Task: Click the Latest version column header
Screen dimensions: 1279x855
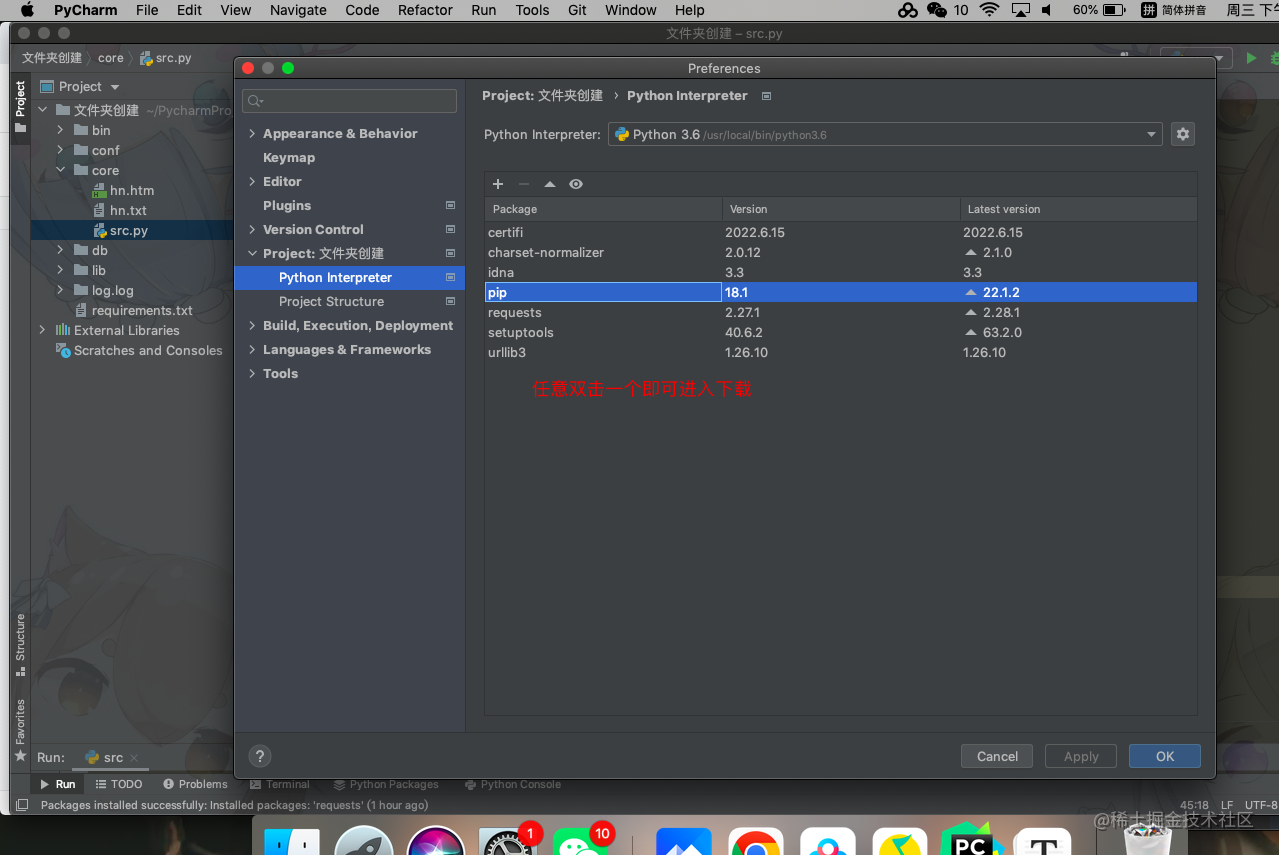Action: tap(1078, 209)
